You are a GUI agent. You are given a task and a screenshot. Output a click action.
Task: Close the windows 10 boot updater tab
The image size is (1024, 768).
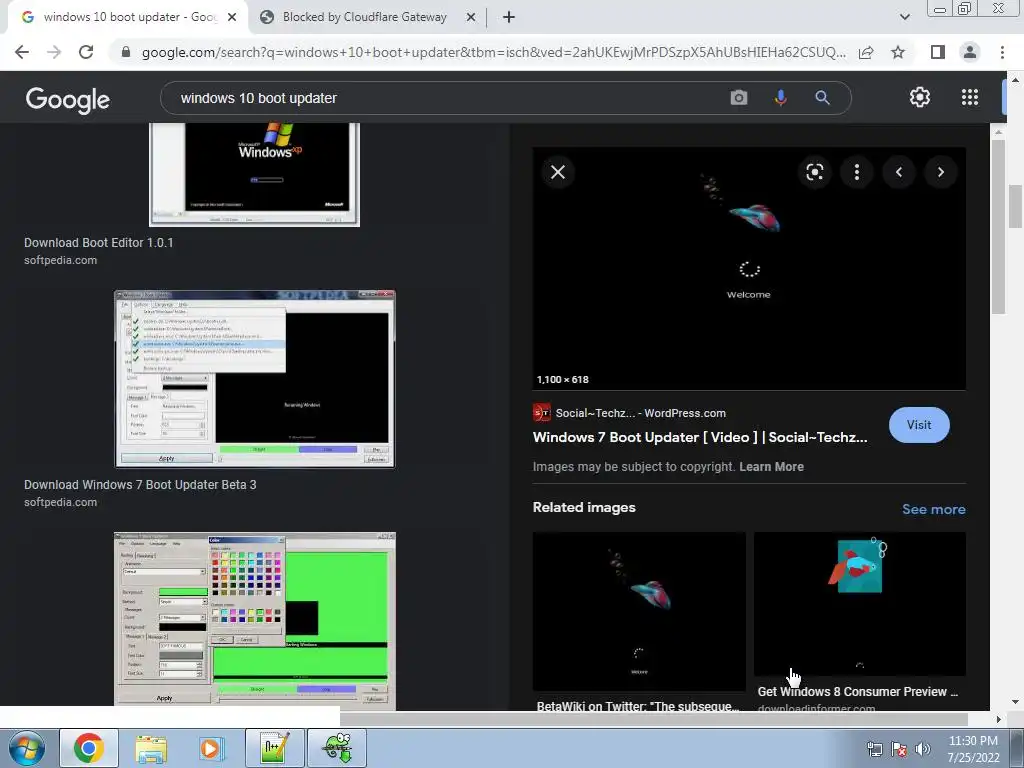[232, 18]
